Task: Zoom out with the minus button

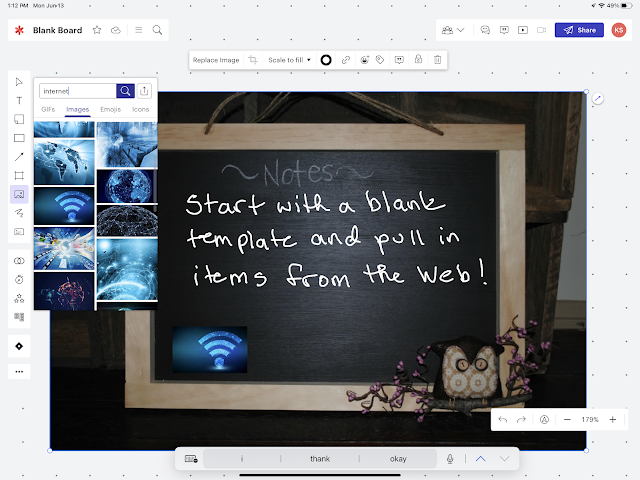Action: tap(567, 420)
